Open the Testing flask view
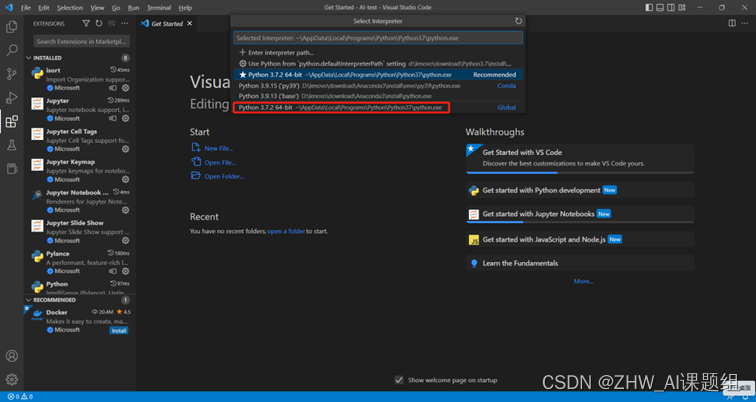Image resolution: width=756 pixels, height=402 pixels. click(x=12, y=145)
